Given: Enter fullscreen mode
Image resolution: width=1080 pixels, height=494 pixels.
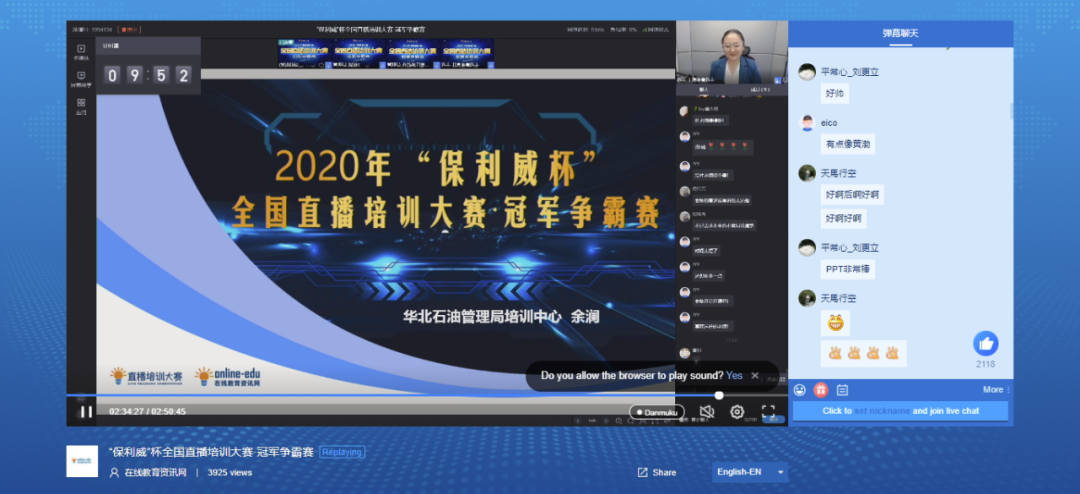Looking at the screenshot, I should (x=768, y=411).
